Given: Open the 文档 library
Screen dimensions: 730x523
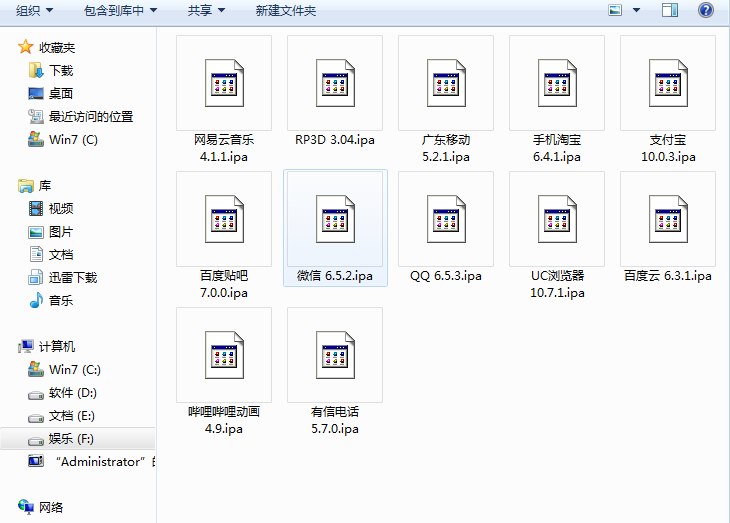Looking at the screenshot, I should (x=61, y=254).
